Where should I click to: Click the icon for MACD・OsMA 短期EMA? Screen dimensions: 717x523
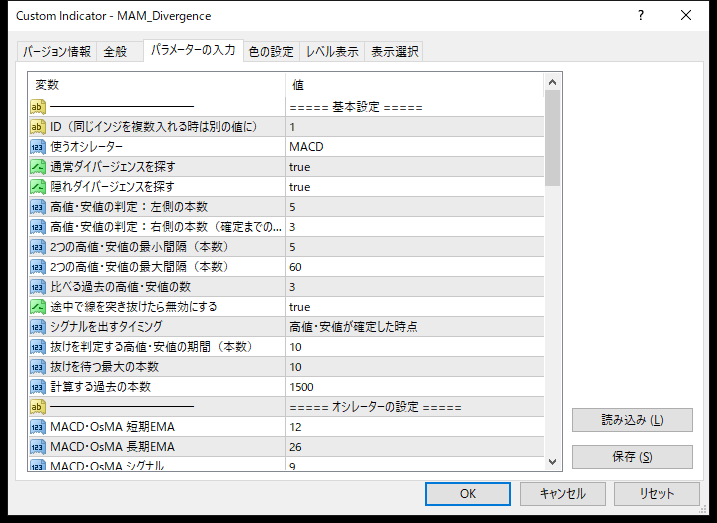pos(38,427)
